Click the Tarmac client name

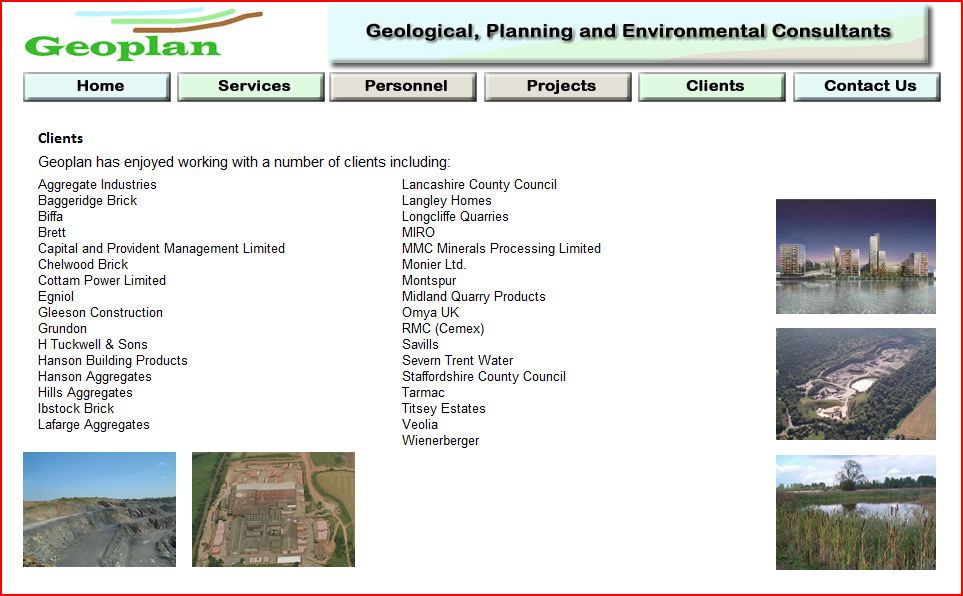pyautogui.click(x=423, y=392)
